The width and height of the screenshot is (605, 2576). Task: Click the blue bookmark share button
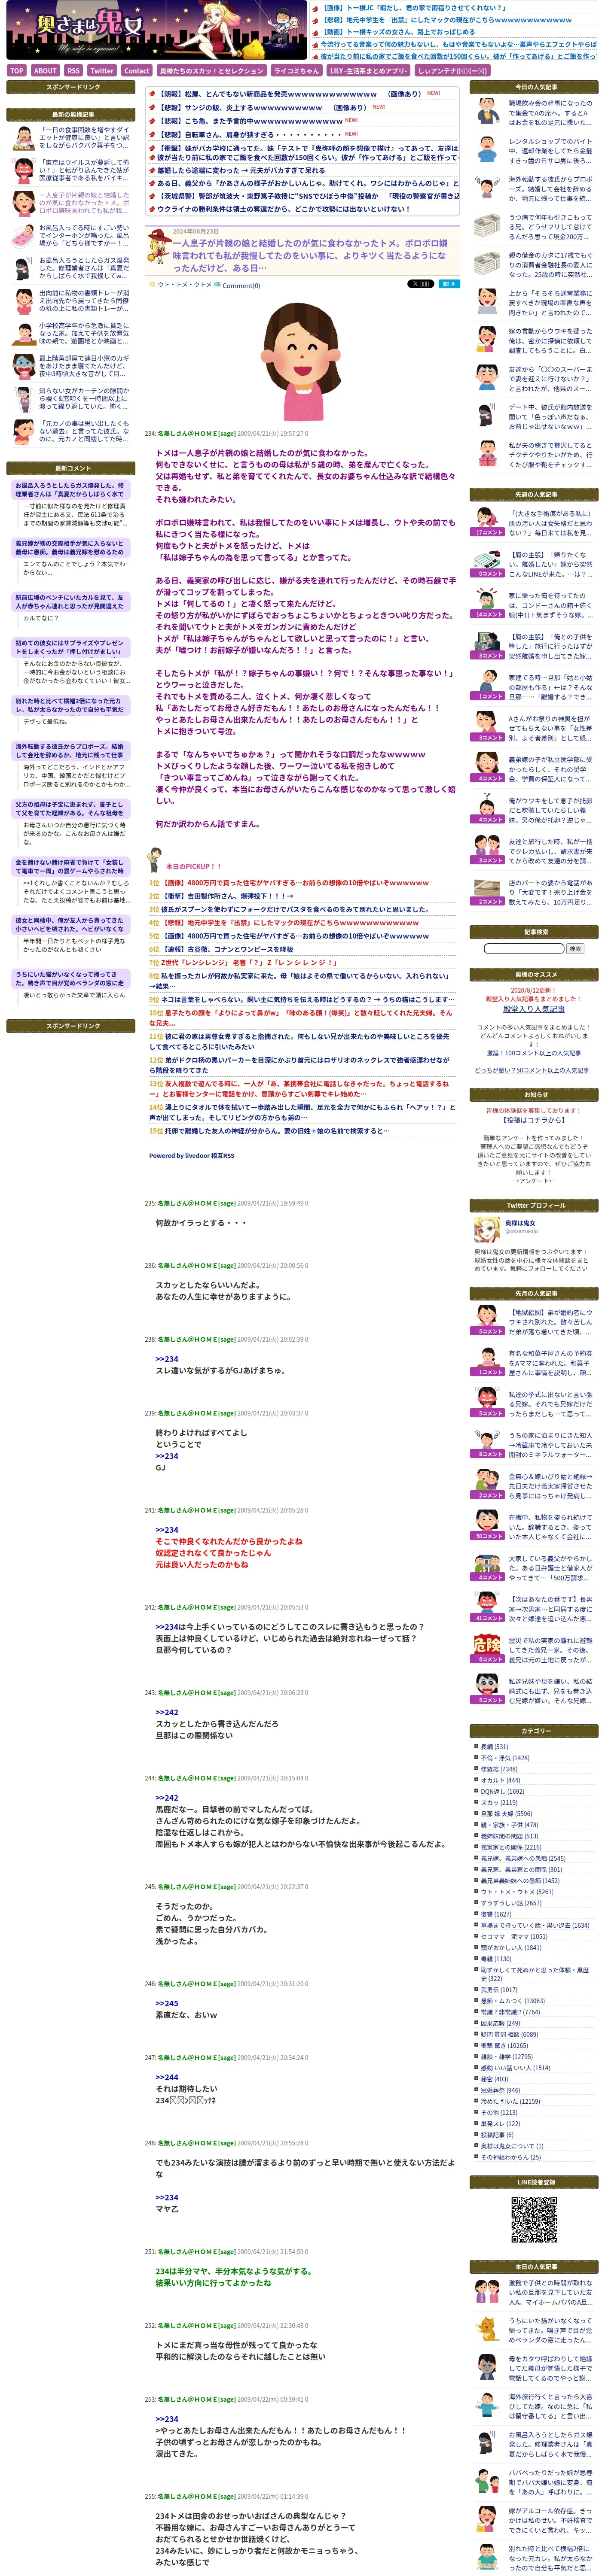coord(448,284)
